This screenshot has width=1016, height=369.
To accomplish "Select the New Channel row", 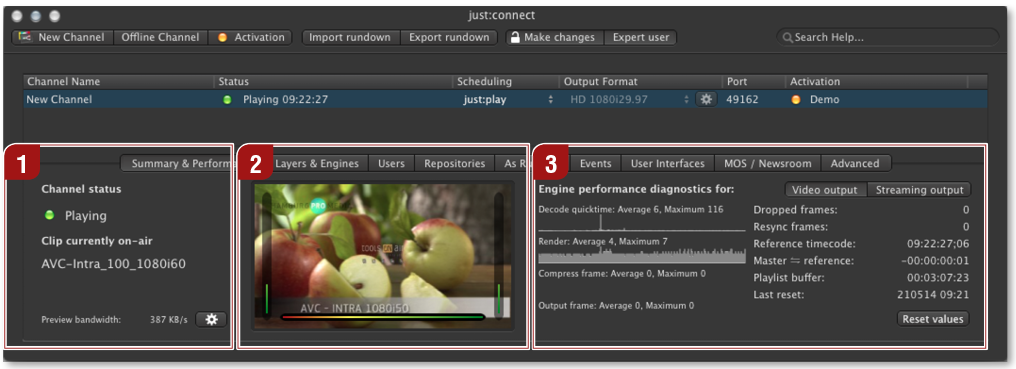I will coord(505,100).
